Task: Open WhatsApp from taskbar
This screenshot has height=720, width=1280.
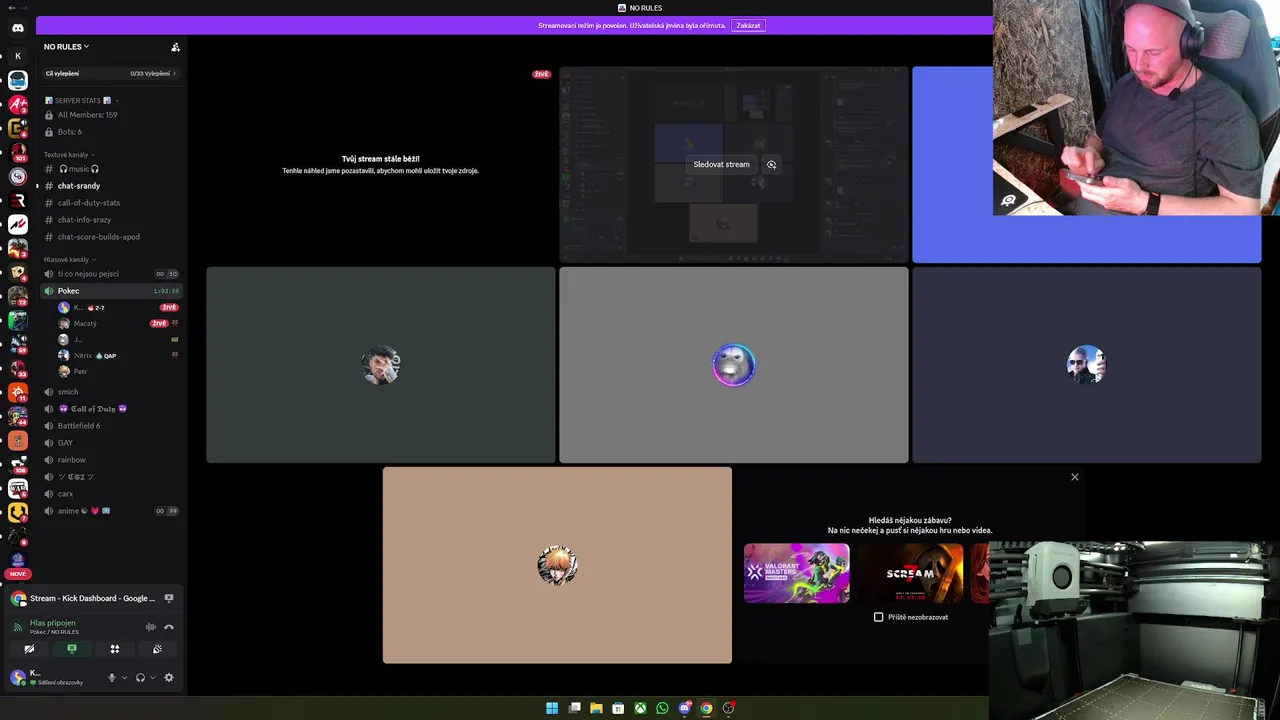Action: pos(662,708)
